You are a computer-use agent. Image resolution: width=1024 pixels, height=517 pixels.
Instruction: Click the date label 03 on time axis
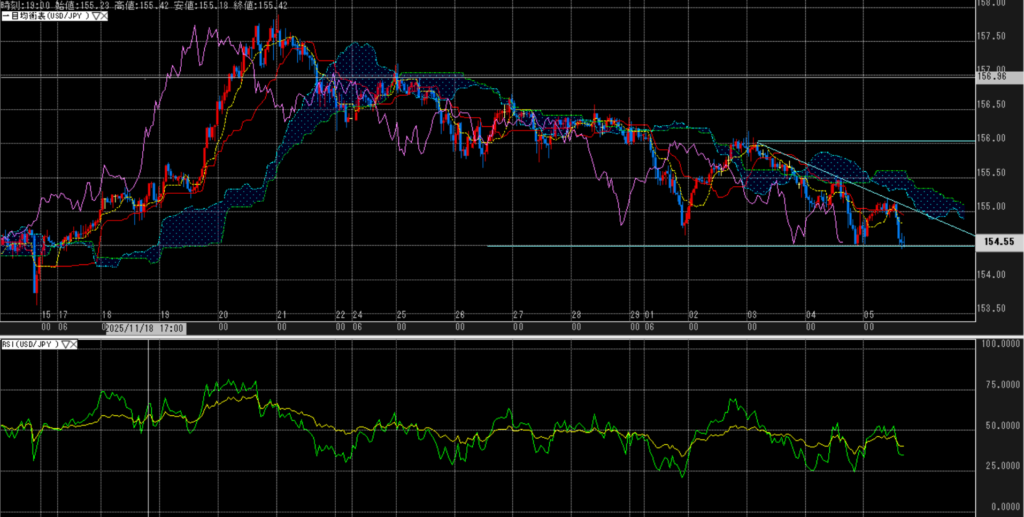751,313
